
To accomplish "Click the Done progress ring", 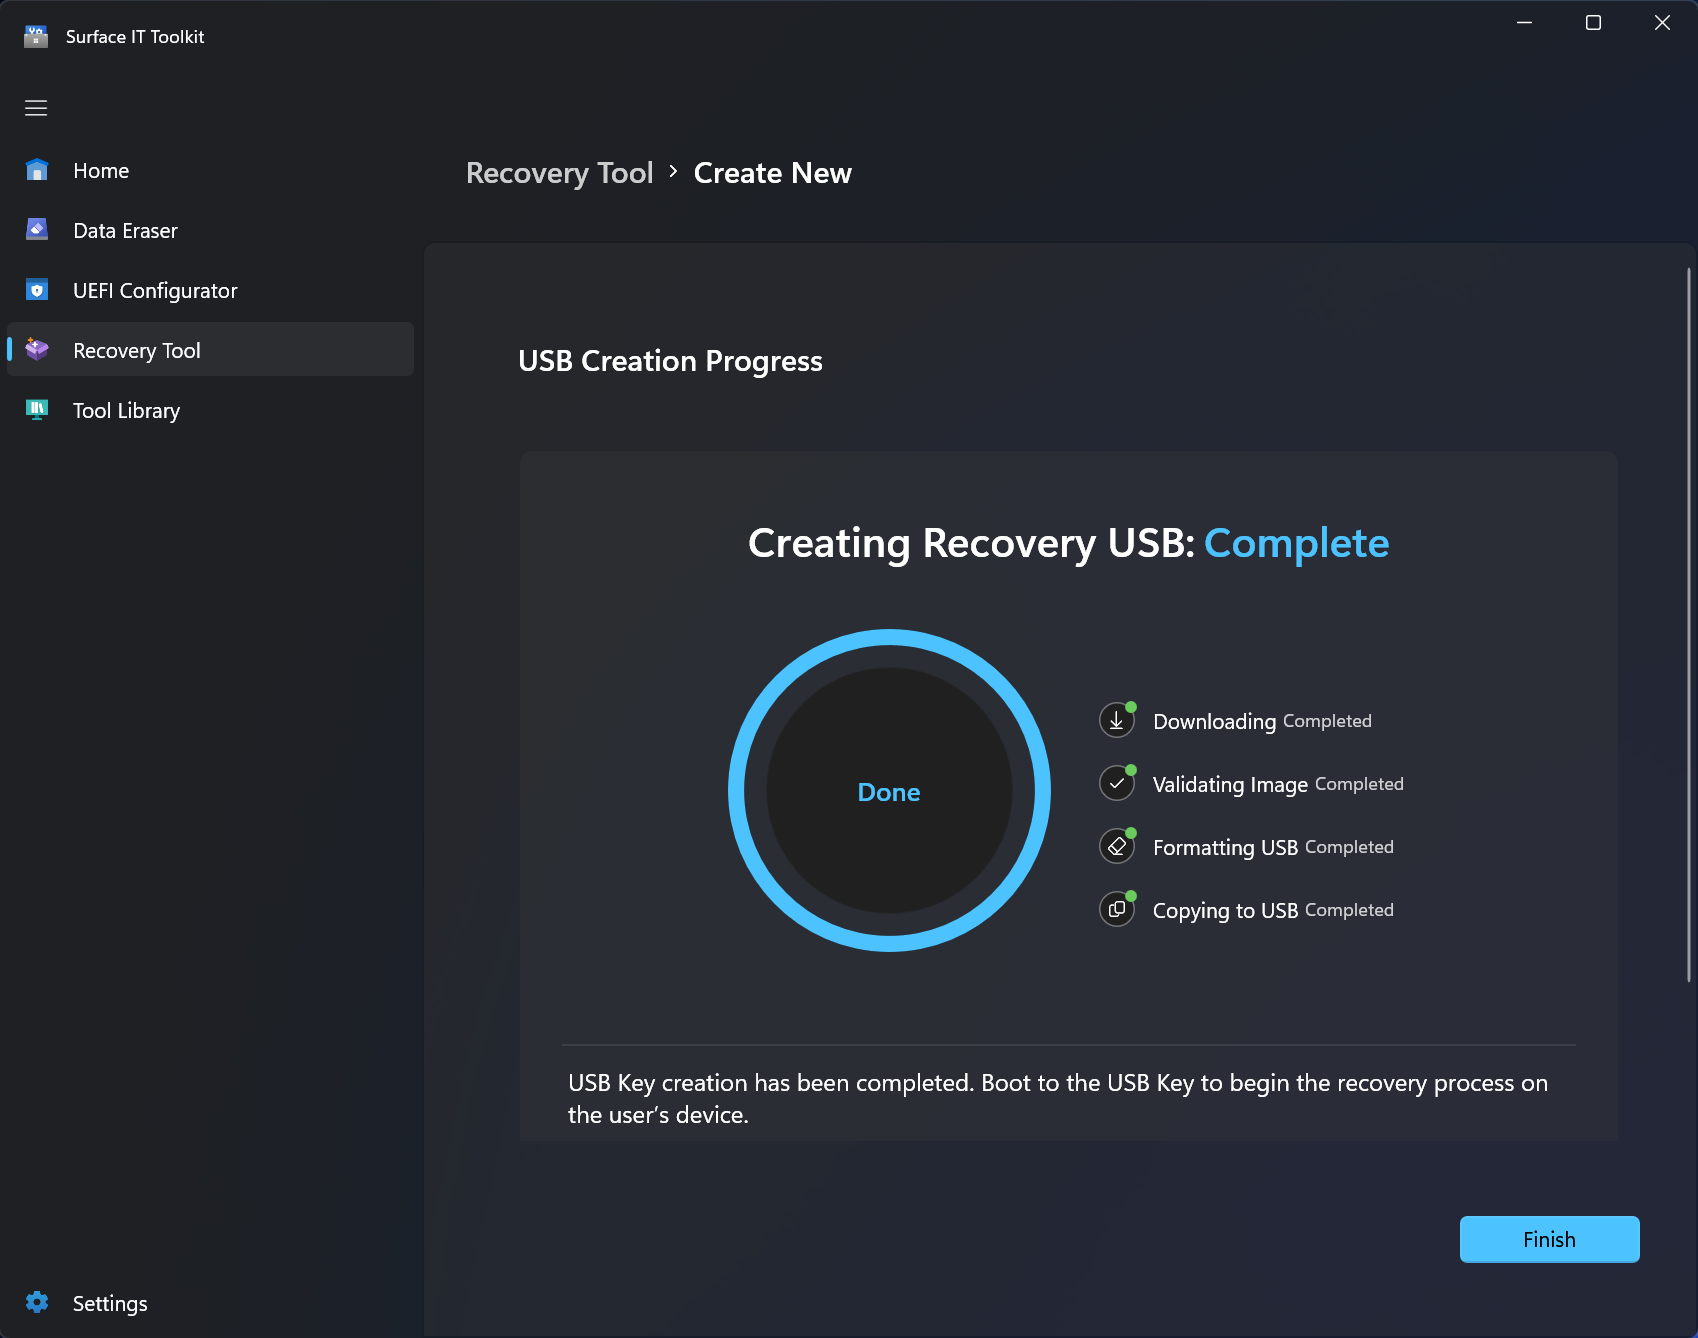I will [x=888, y=791].
